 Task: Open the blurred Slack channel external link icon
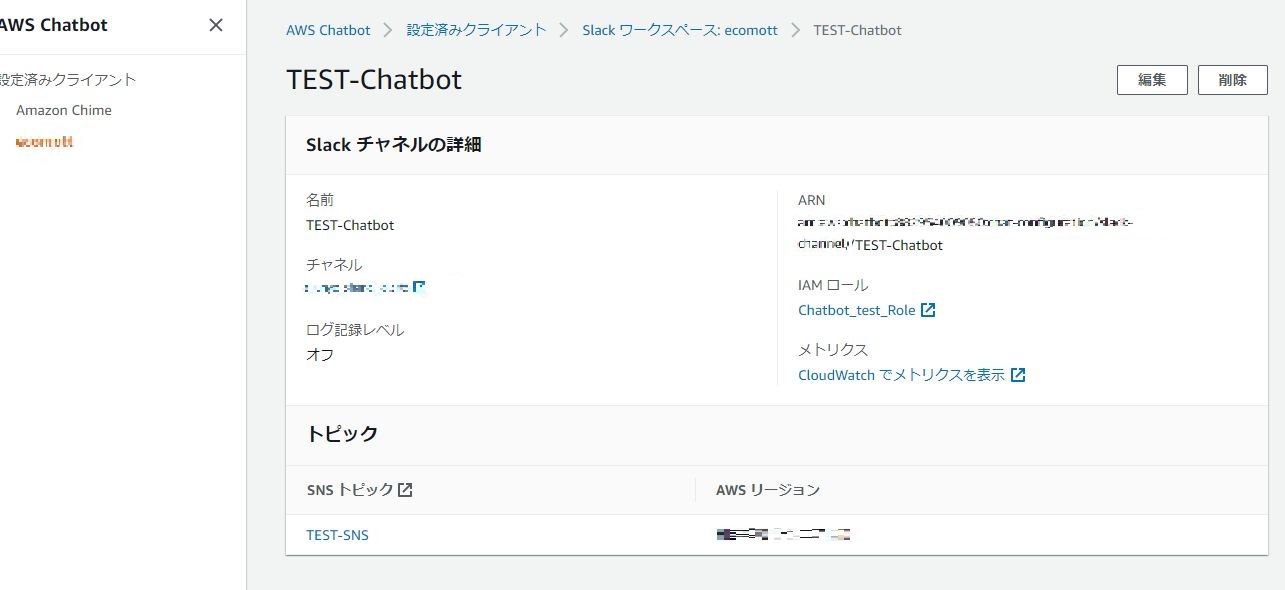coord(420,288)
